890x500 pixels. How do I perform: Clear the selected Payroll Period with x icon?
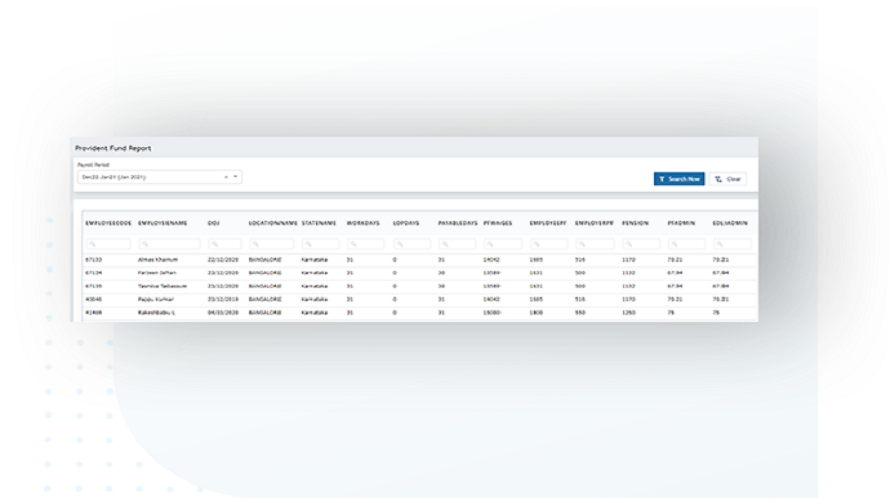(226, 177)
